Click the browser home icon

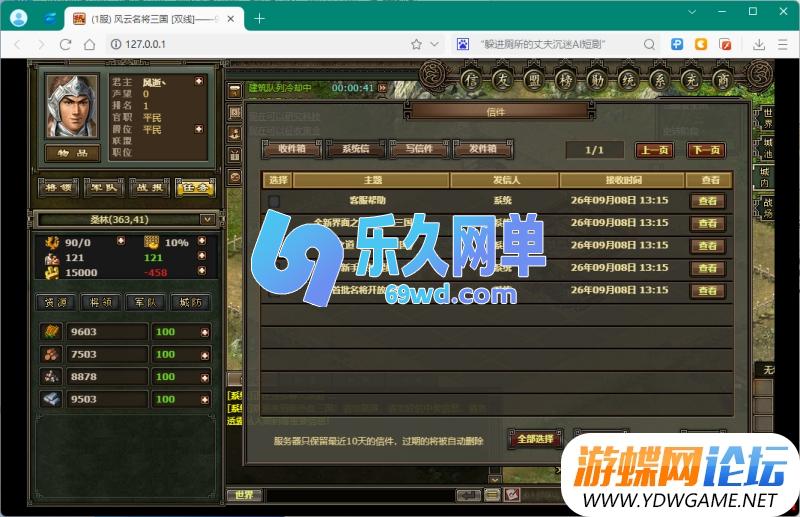pyautogui.click(x=89, y=44)
